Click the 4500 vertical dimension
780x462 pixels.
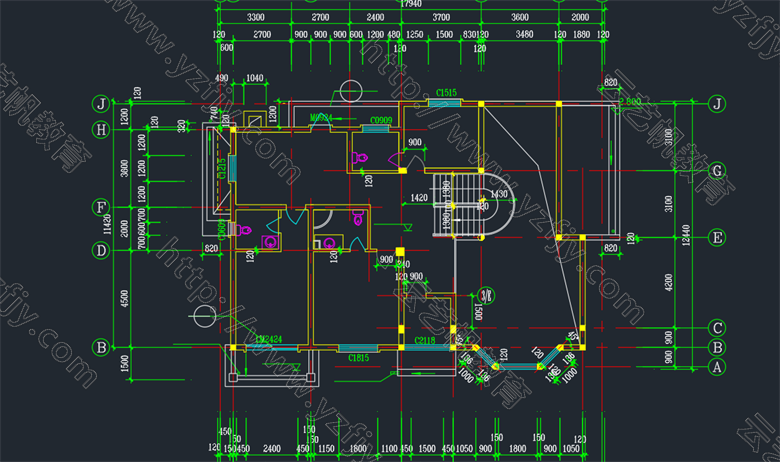click(124, 298)
